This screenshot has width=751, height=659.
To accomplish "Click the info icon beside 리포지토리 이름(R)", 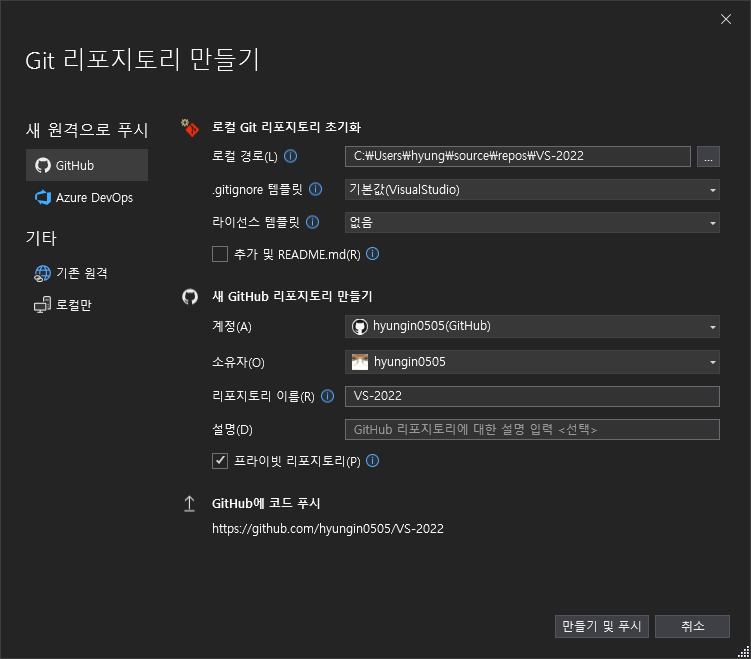I will (328, 396).
